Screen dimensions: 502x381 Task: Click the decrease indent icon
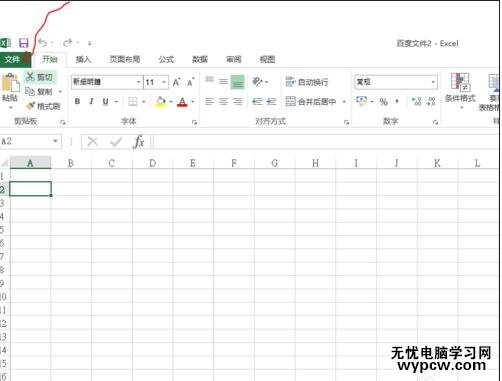[x=257, y=101]
